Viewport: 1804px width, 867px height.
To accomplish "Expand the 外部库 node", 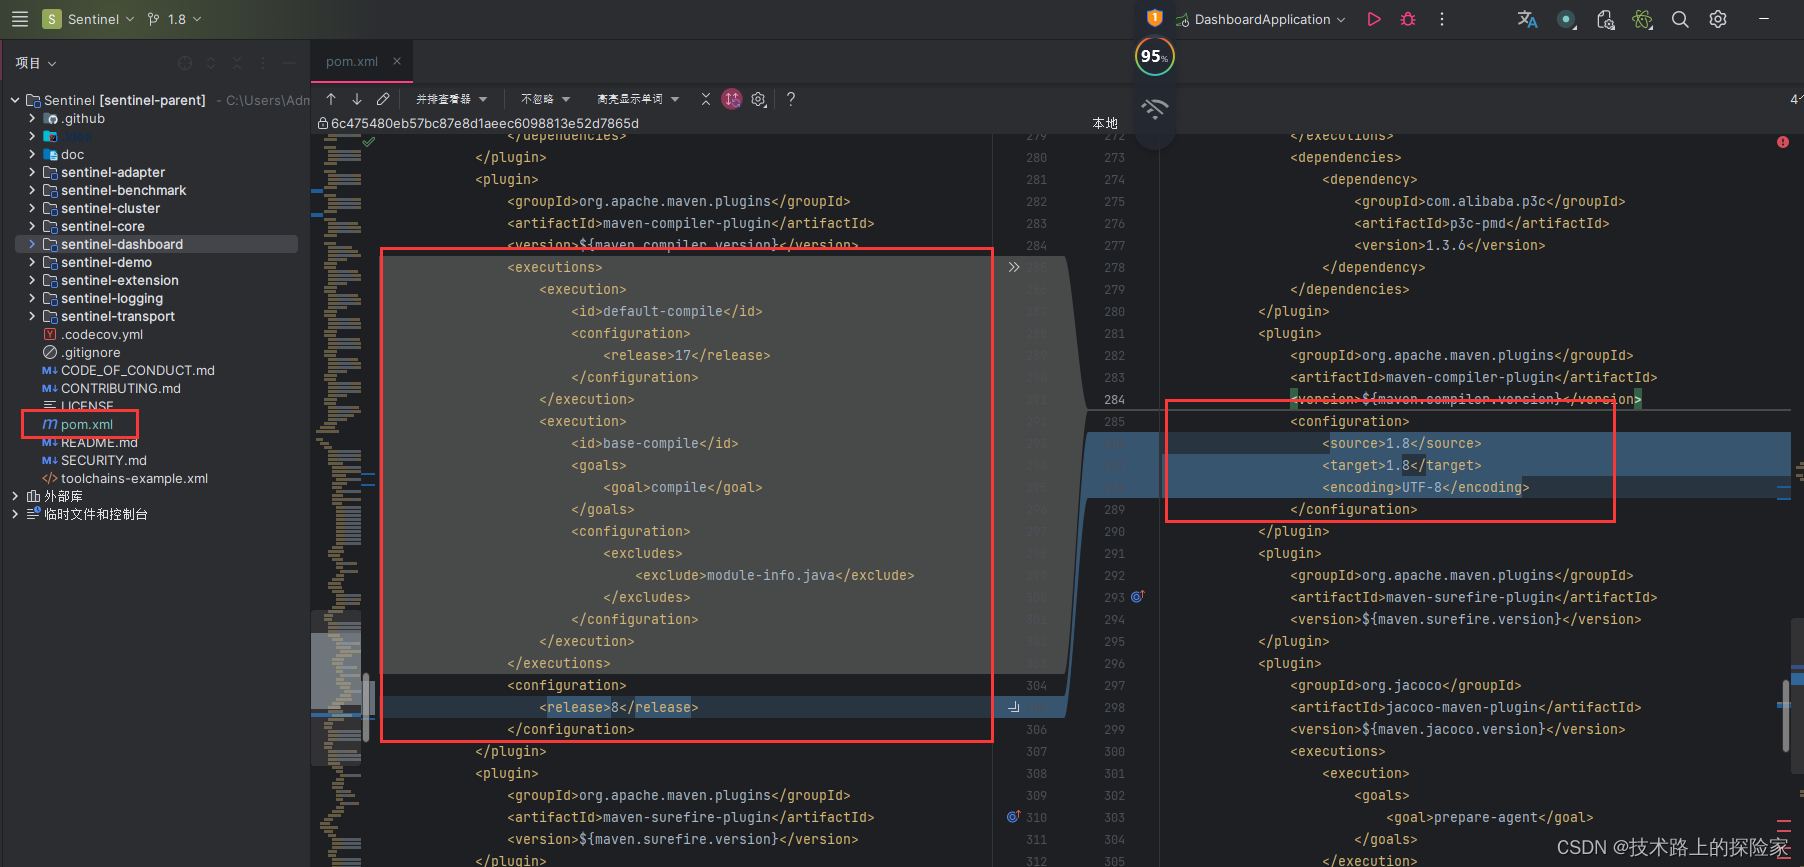I will pos(15,496).
